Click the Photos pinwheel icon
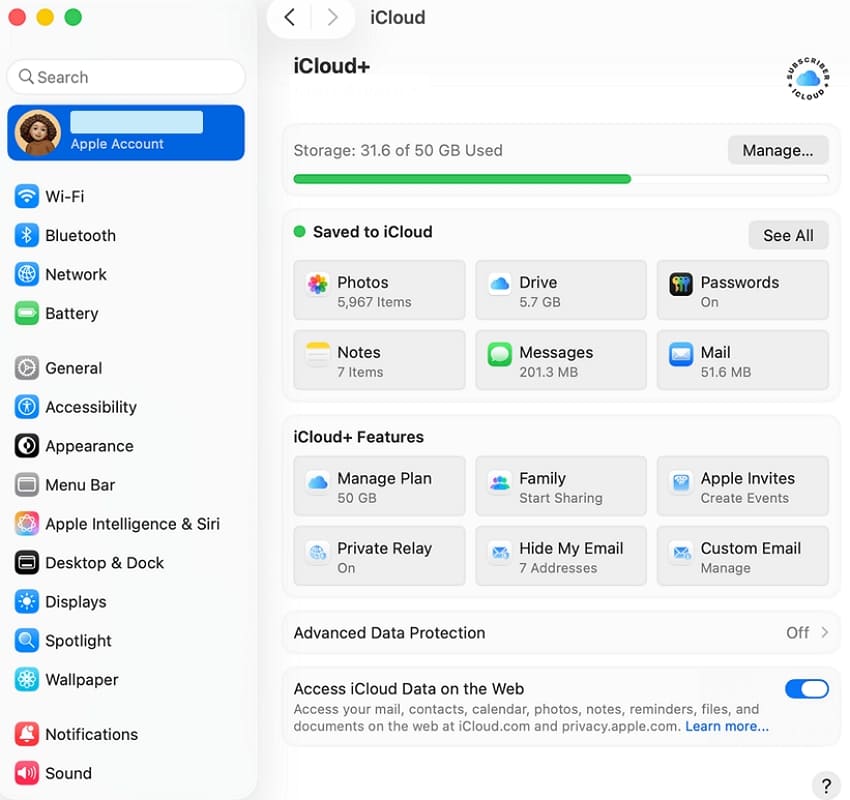Image resolution: width=850 pixels, height=800 pixels. tap(318, 284)
